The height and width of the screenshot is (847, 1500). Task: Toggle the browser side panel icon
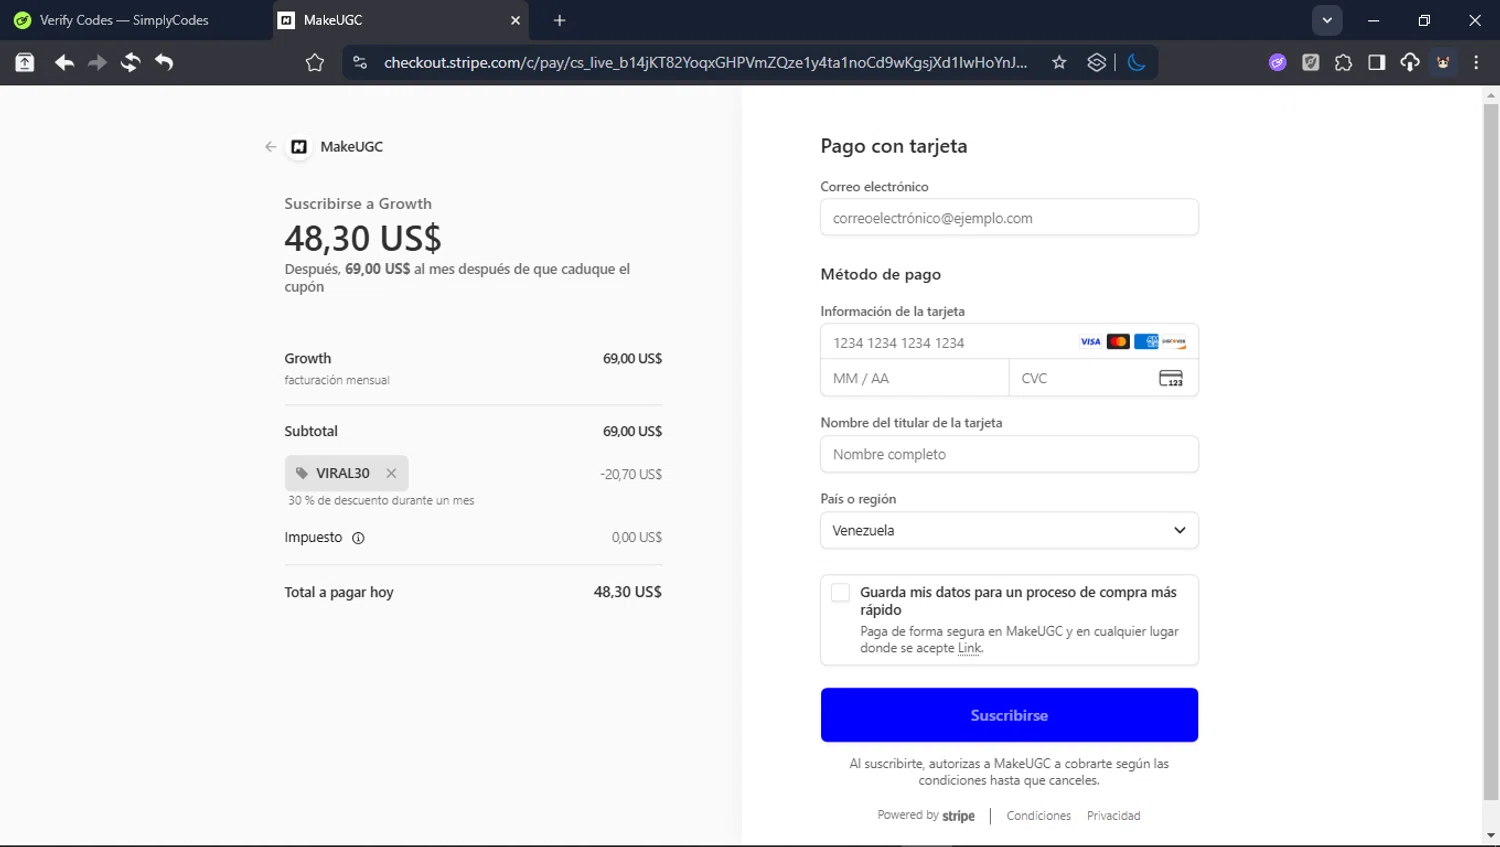coord(1376,62)
